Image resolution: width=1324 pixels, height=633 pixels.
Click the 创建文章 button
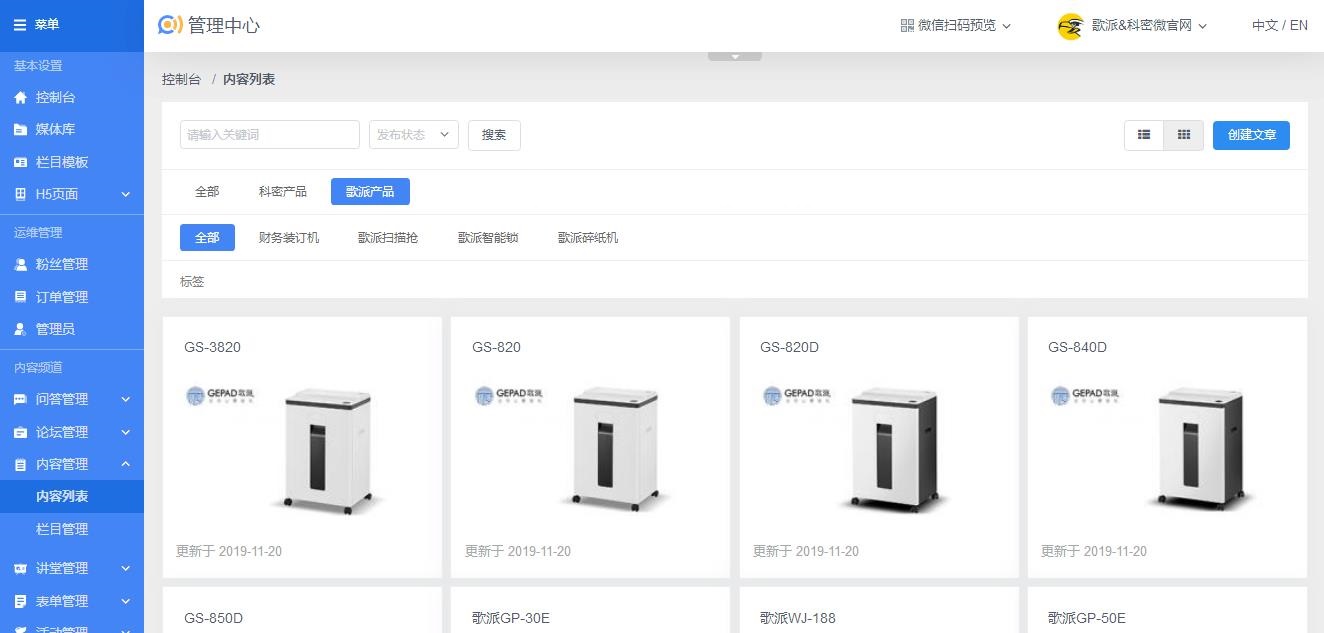1251,135
